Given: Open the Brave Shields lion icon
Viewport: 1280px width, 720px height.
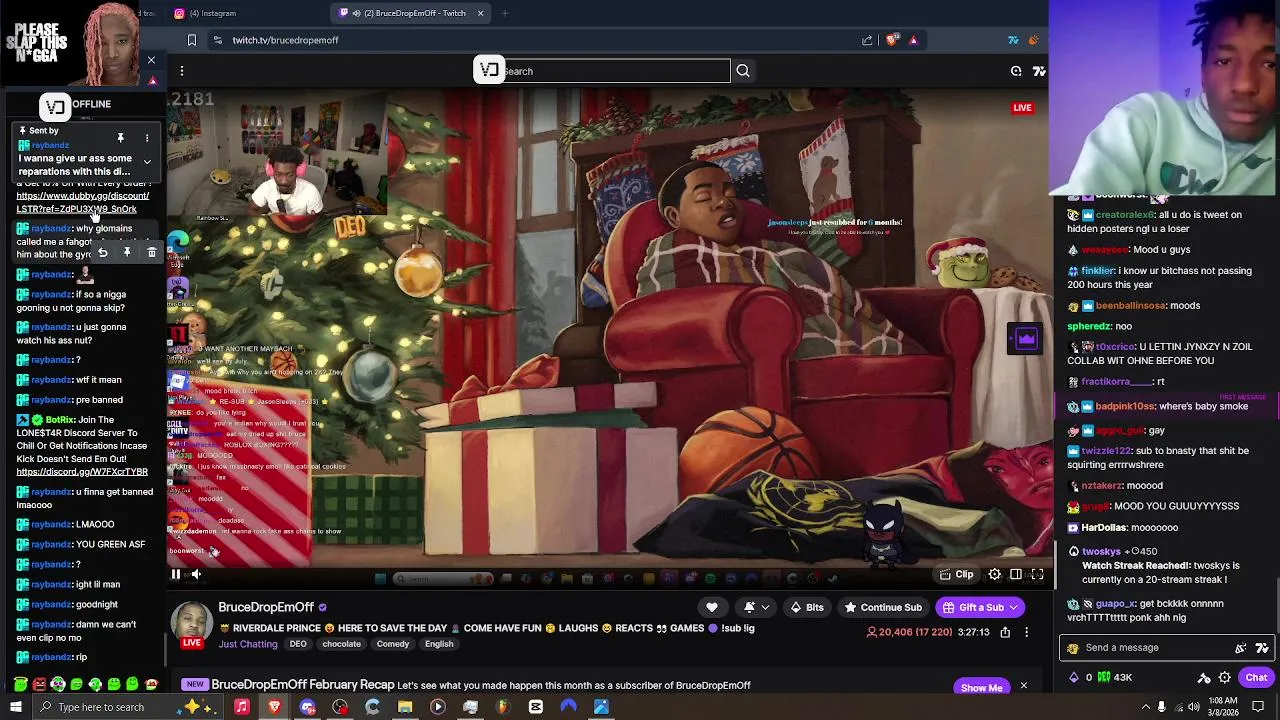Looking at the screenshot, I should [x=892, y=40].
